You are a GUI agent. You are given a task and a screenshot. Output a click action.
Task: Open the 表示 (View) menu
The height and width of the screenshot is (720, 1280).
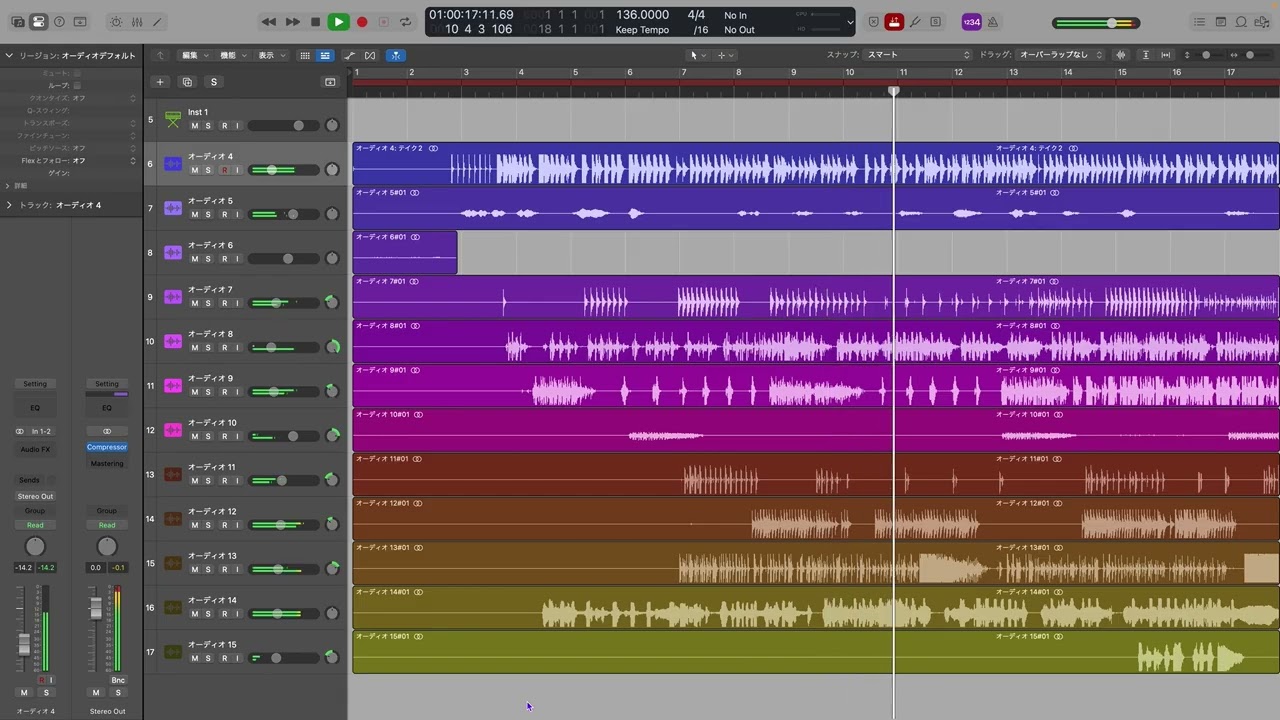click(270, 55)
